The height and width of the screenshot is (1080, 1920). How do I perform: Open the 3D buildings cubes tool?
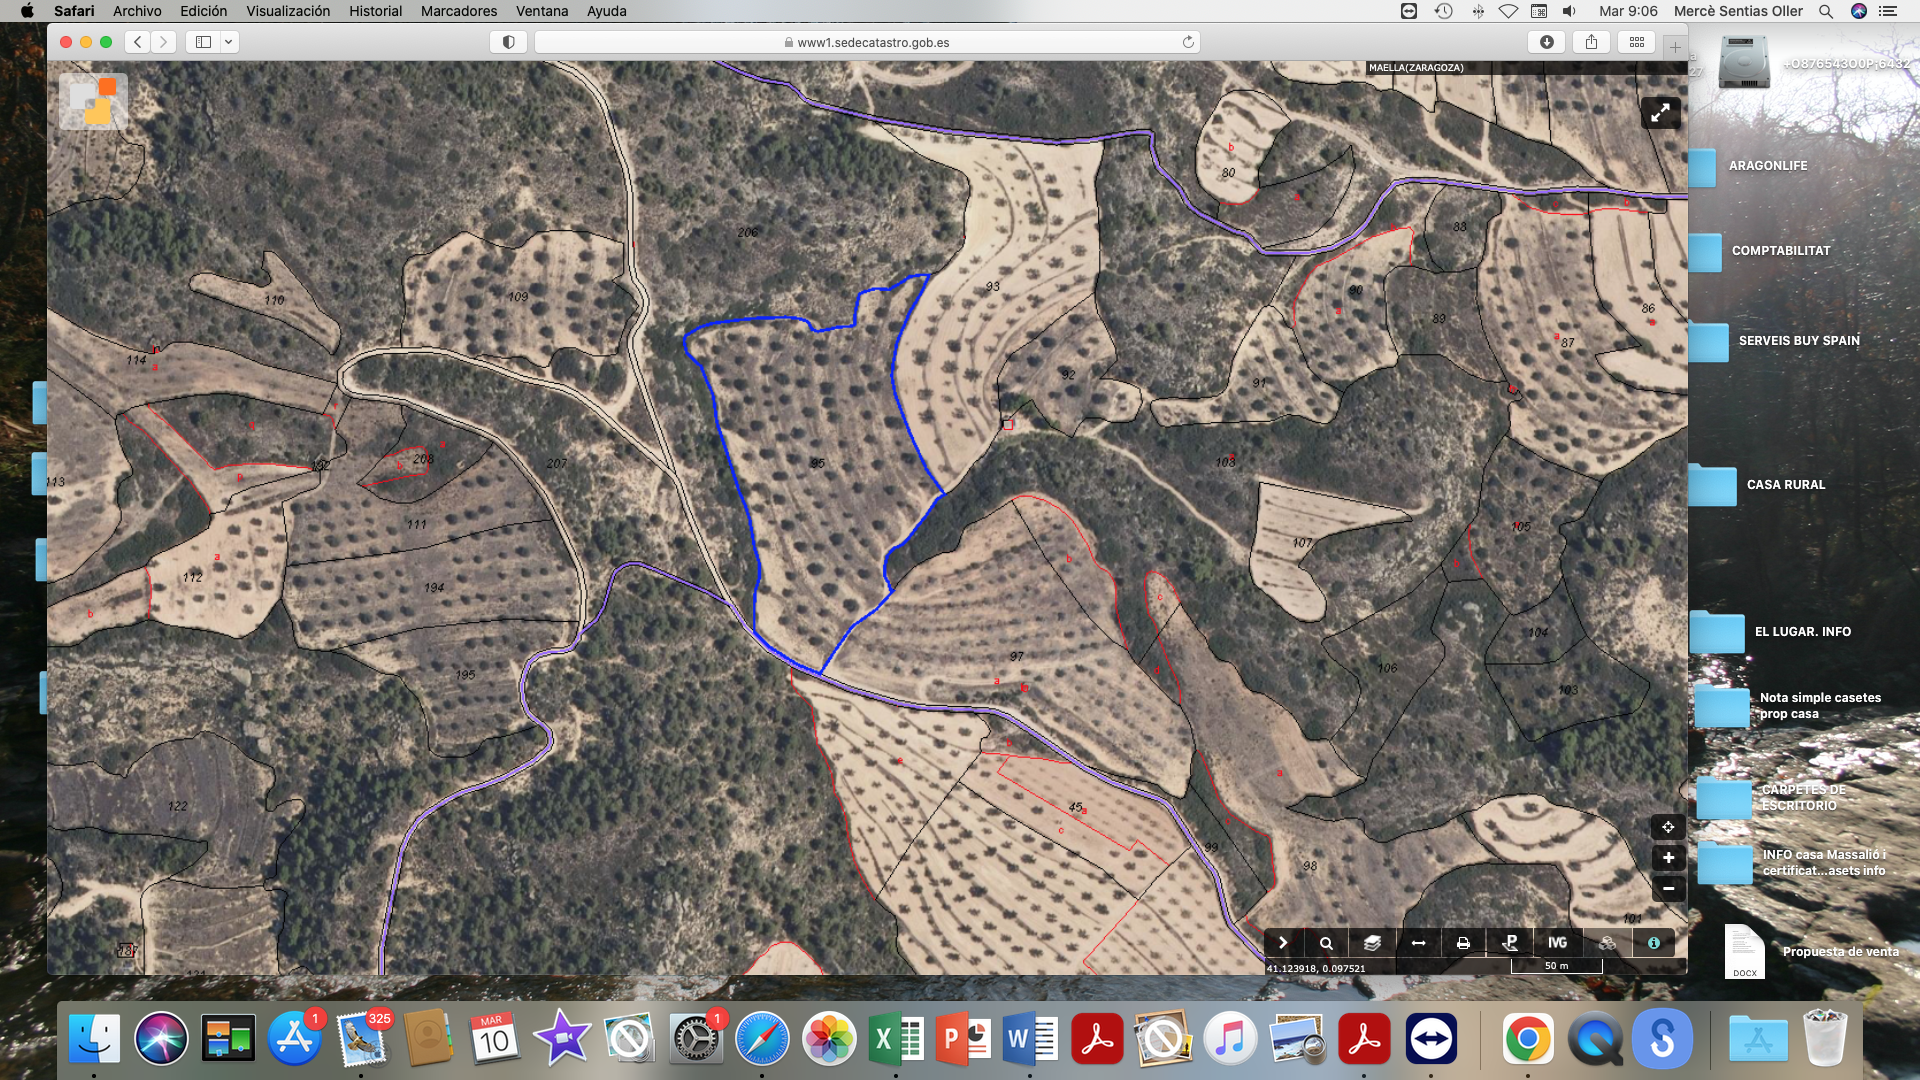click(1607, 943)
